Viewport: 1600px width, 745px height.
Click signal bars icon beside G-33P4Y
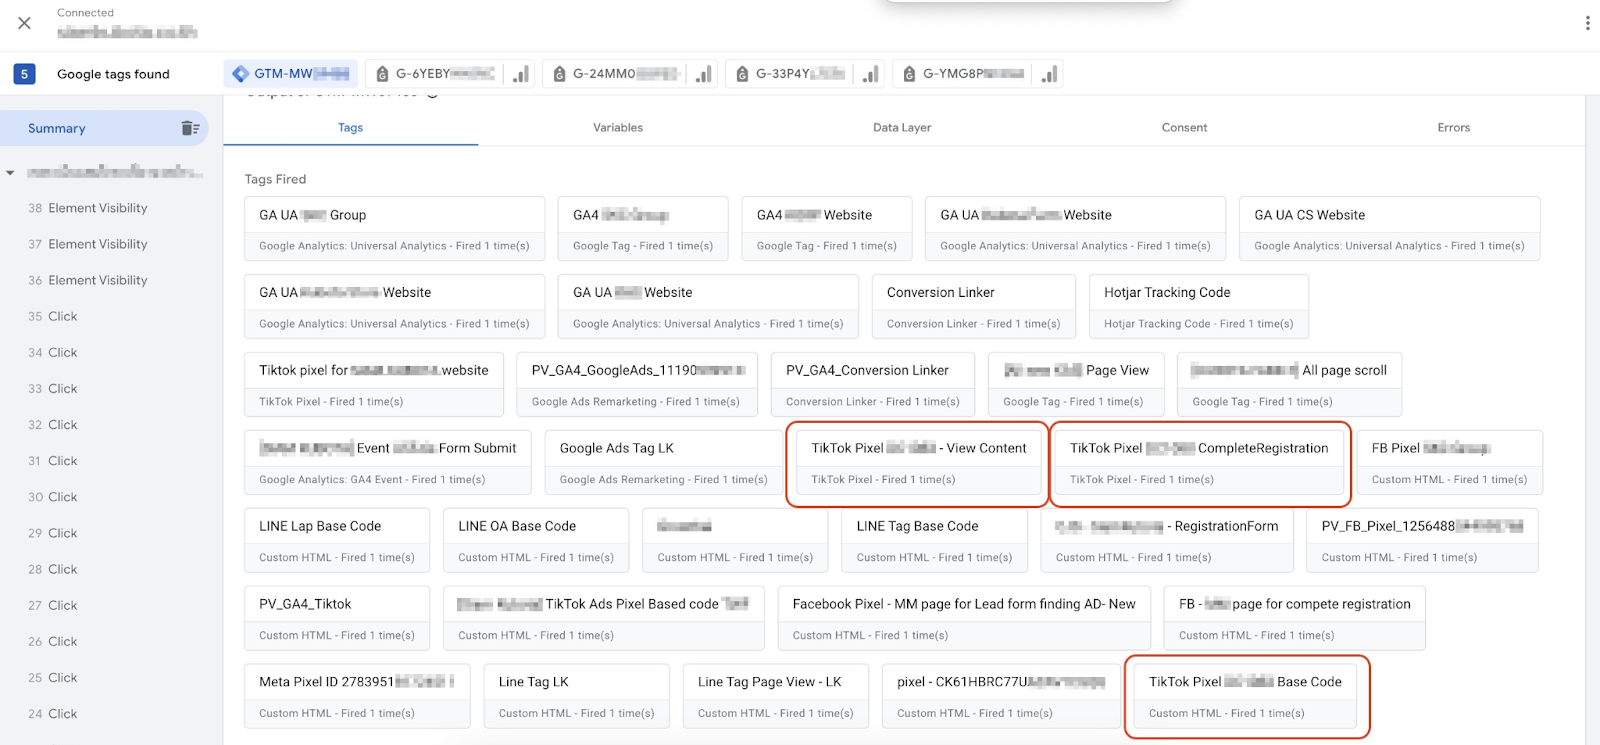(x=871, y=74)
